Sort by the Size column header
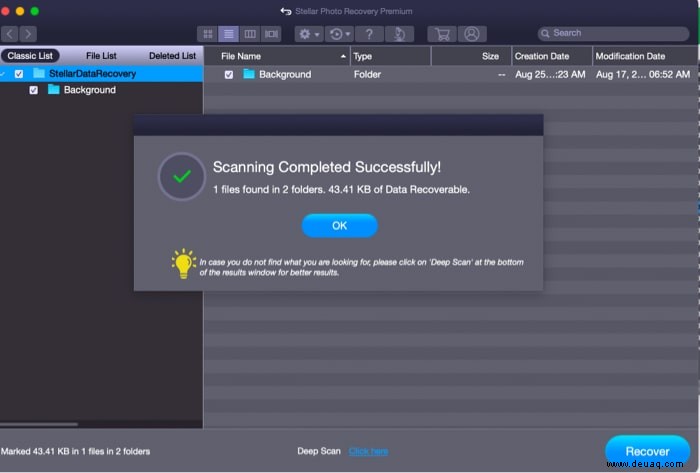Screen dimensions: 700x473 (471, 56)
